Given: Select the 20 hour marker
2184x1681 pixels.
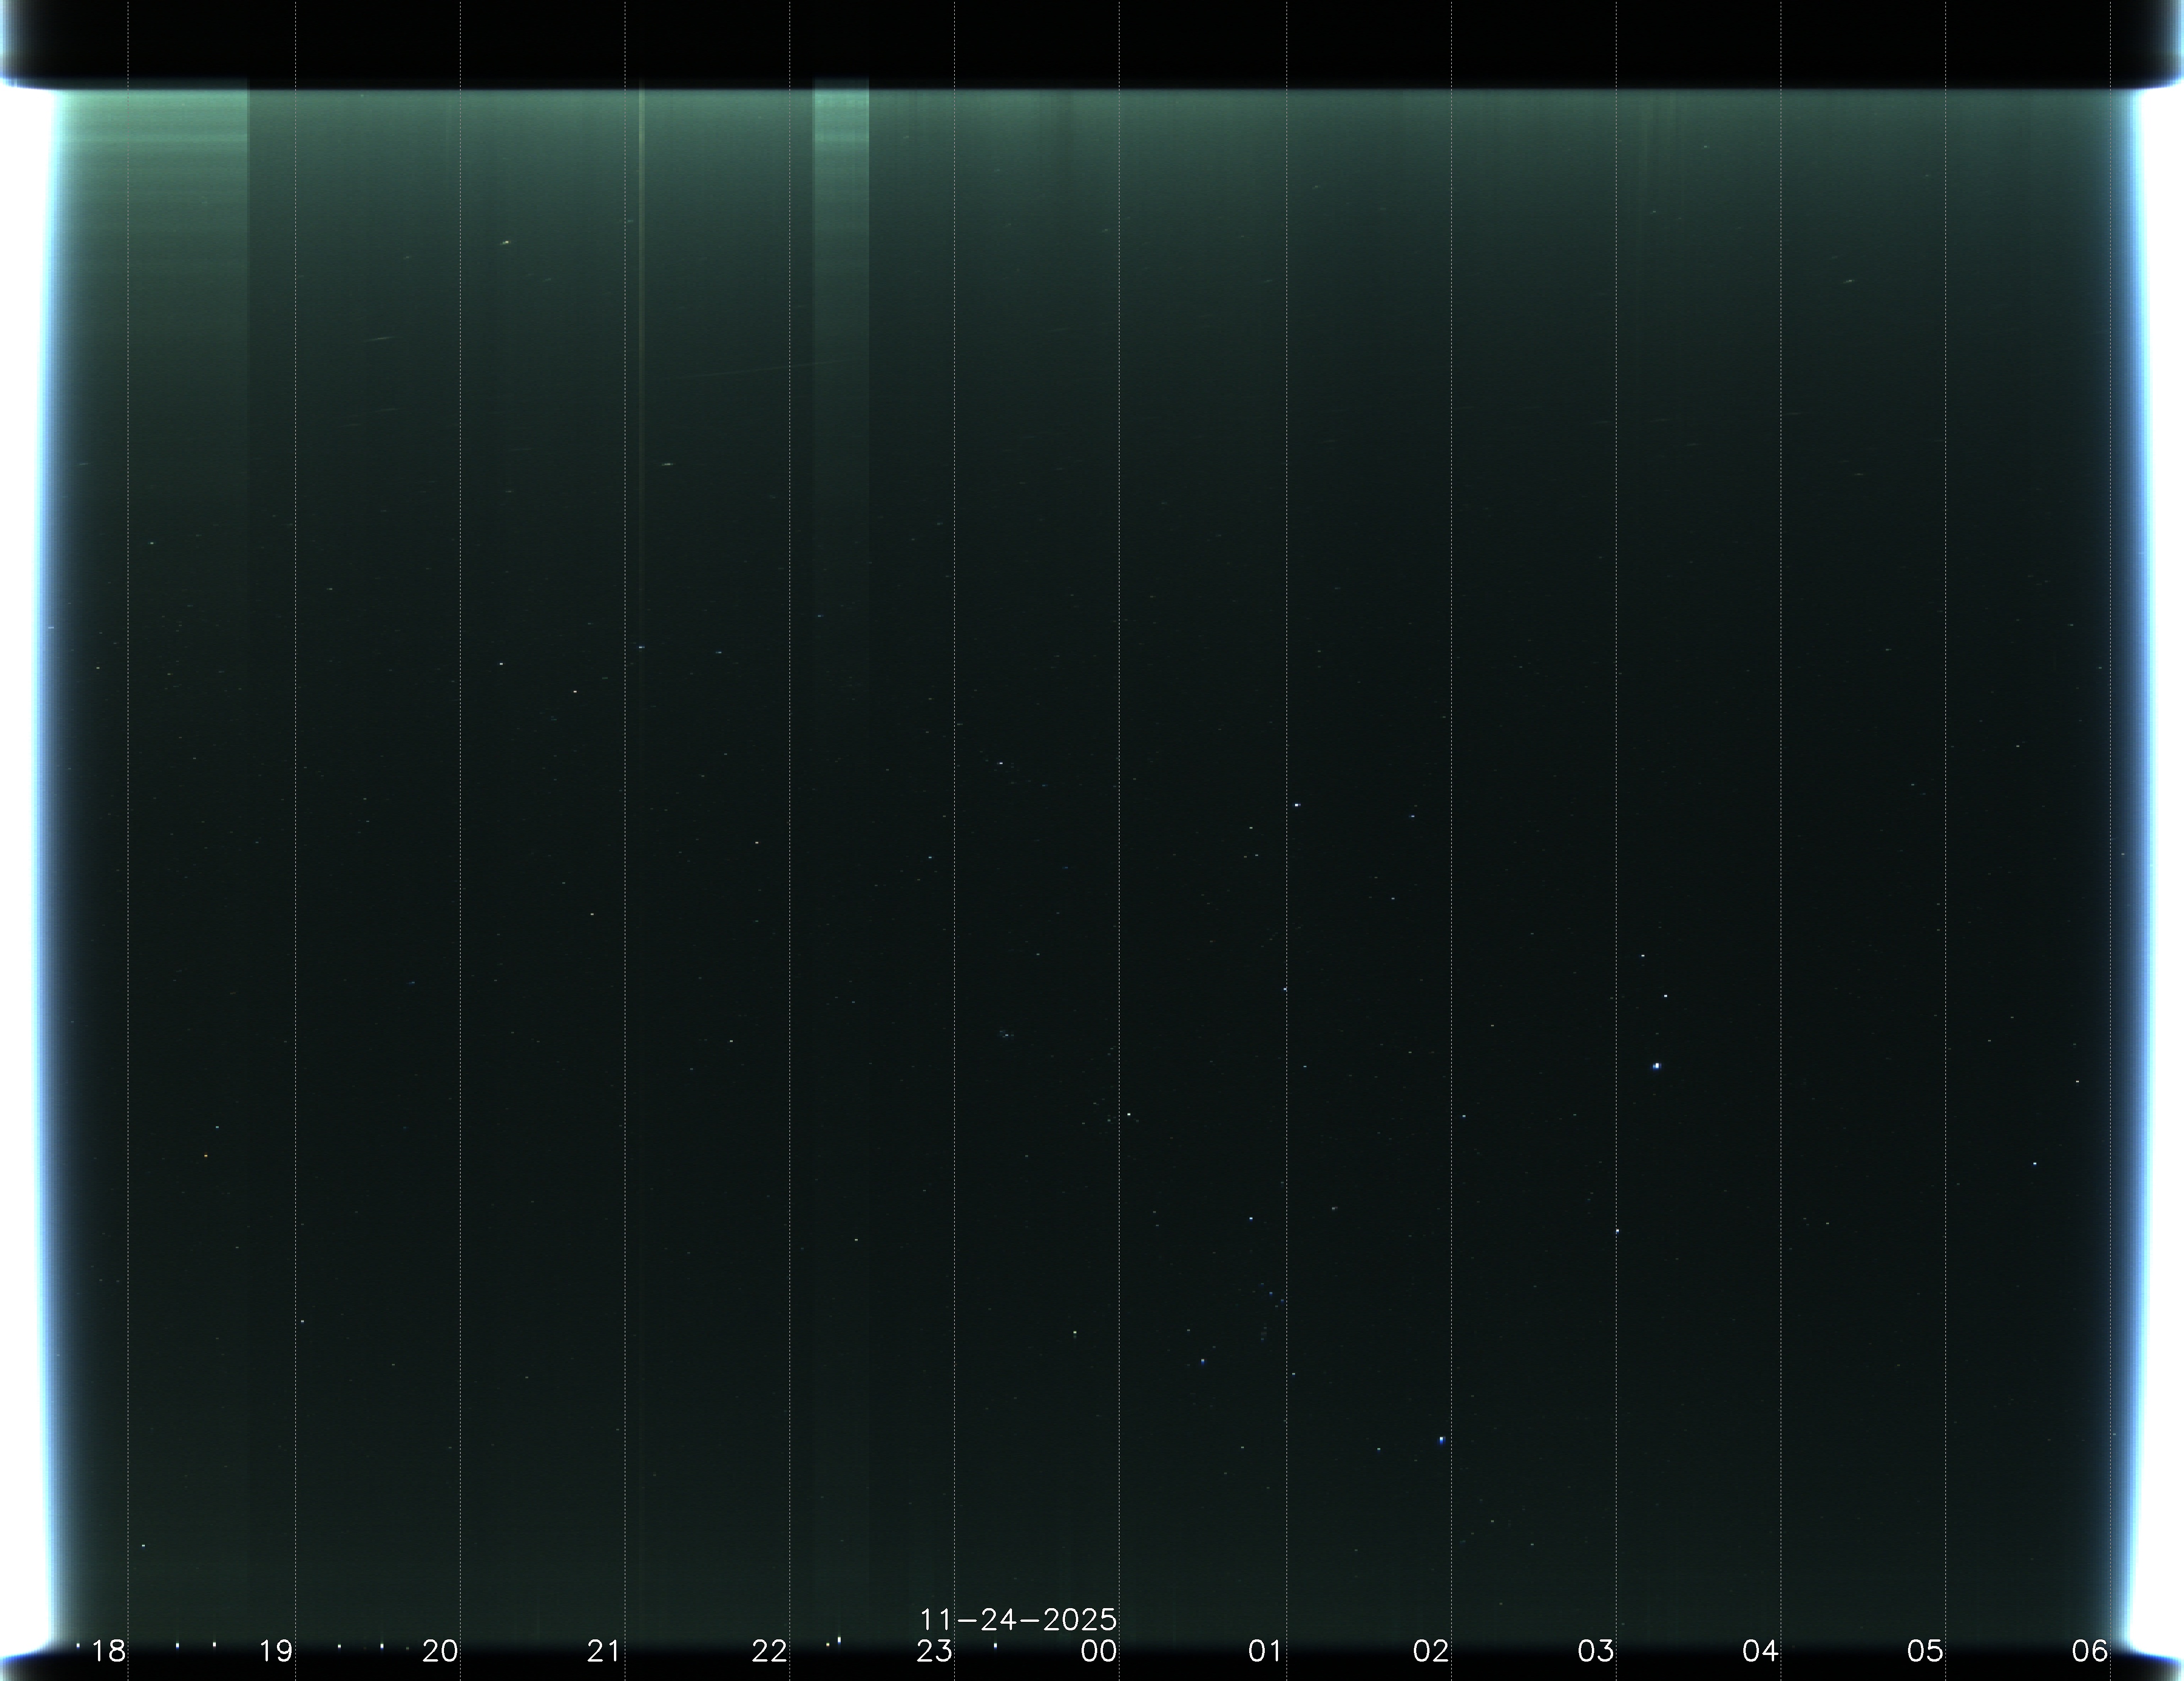Looking at the screenshot, I should (440, 1651).
